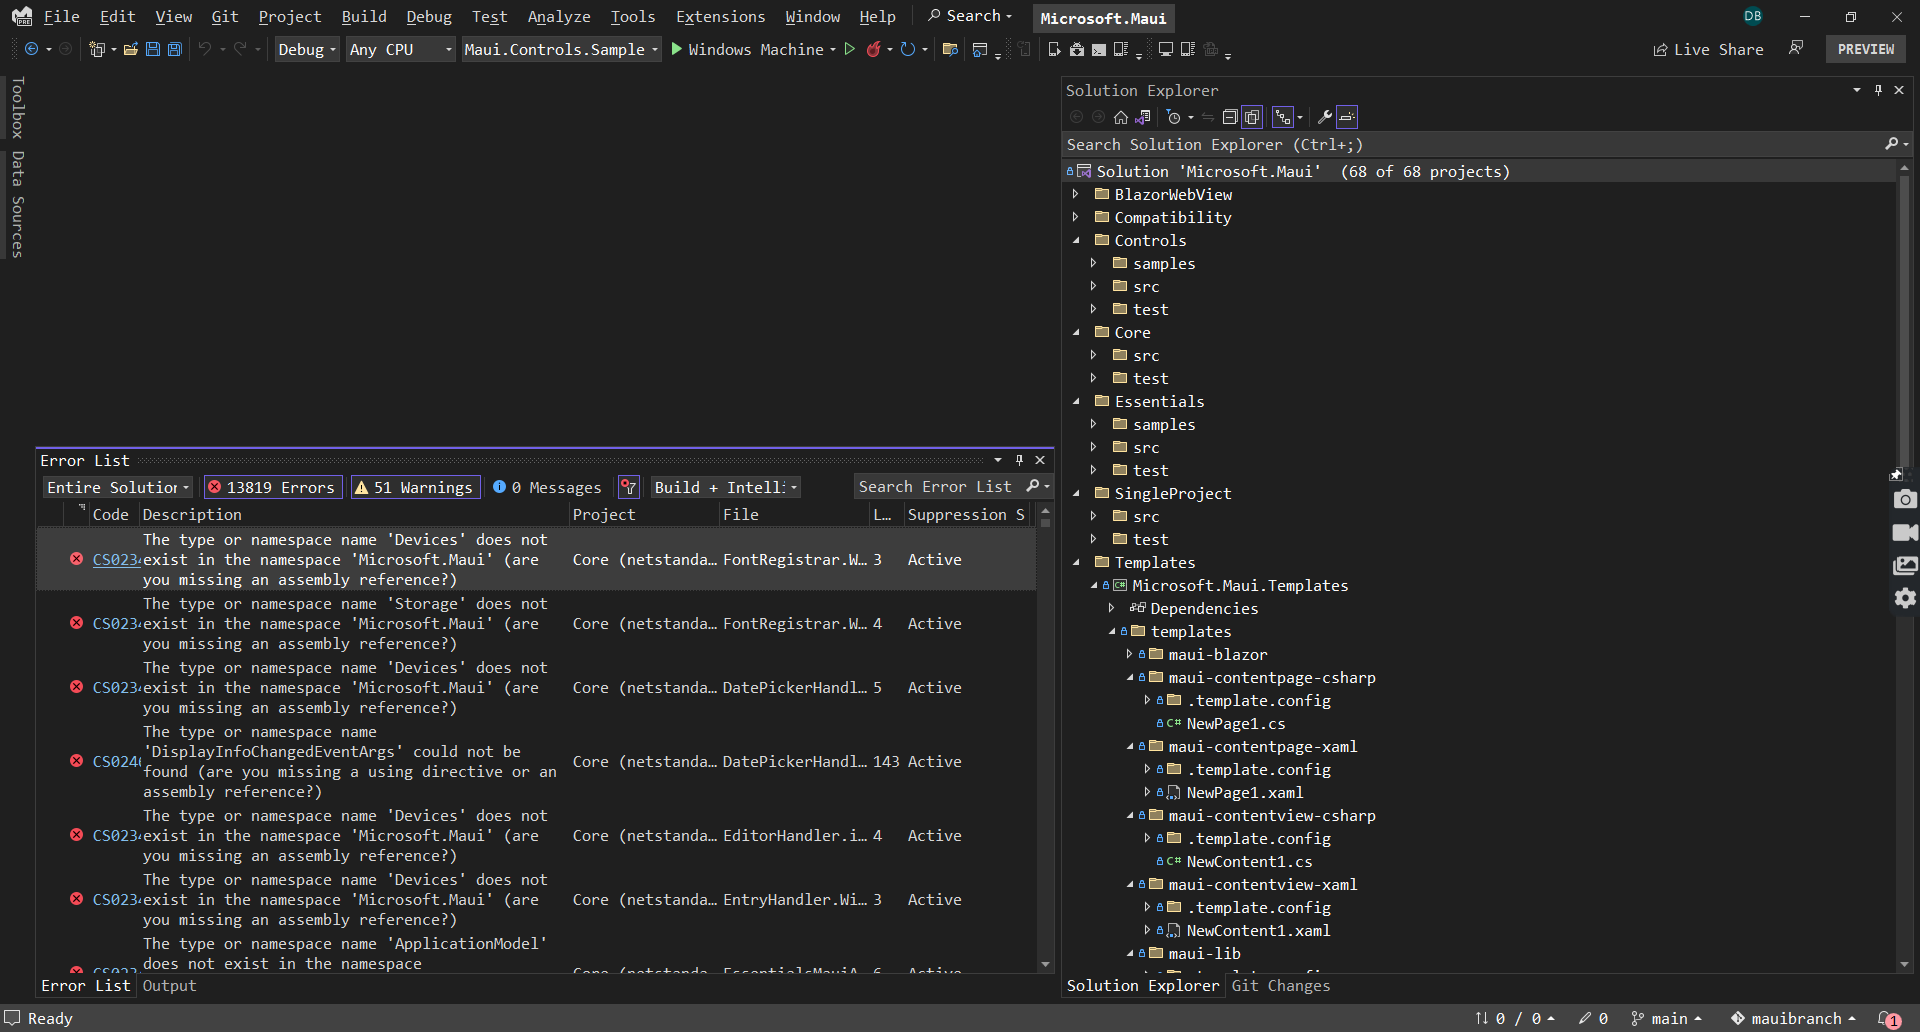Click the Hot Reload flame icon
This screenshot has width=1920, height=1032.
tap(874, 49)
